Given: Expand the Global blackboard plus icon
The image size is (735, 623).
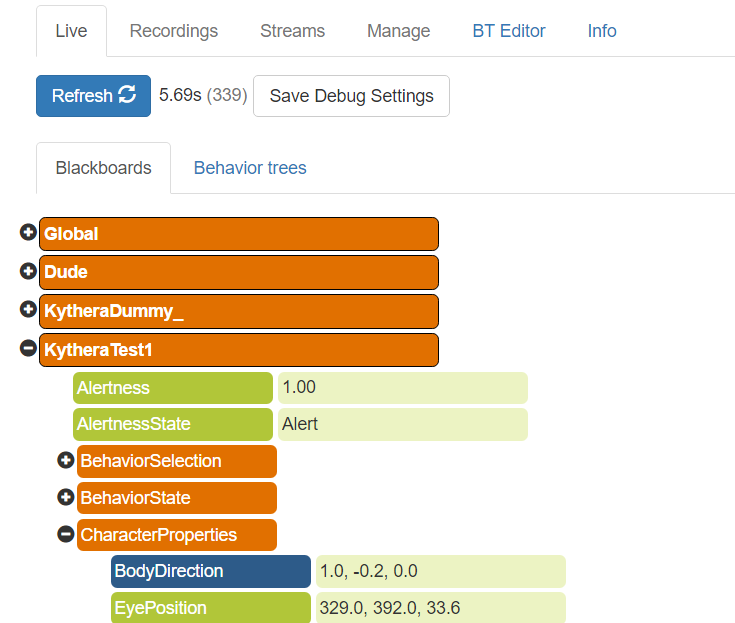Looking at the screenshot, I should click(x=28, y=233).
